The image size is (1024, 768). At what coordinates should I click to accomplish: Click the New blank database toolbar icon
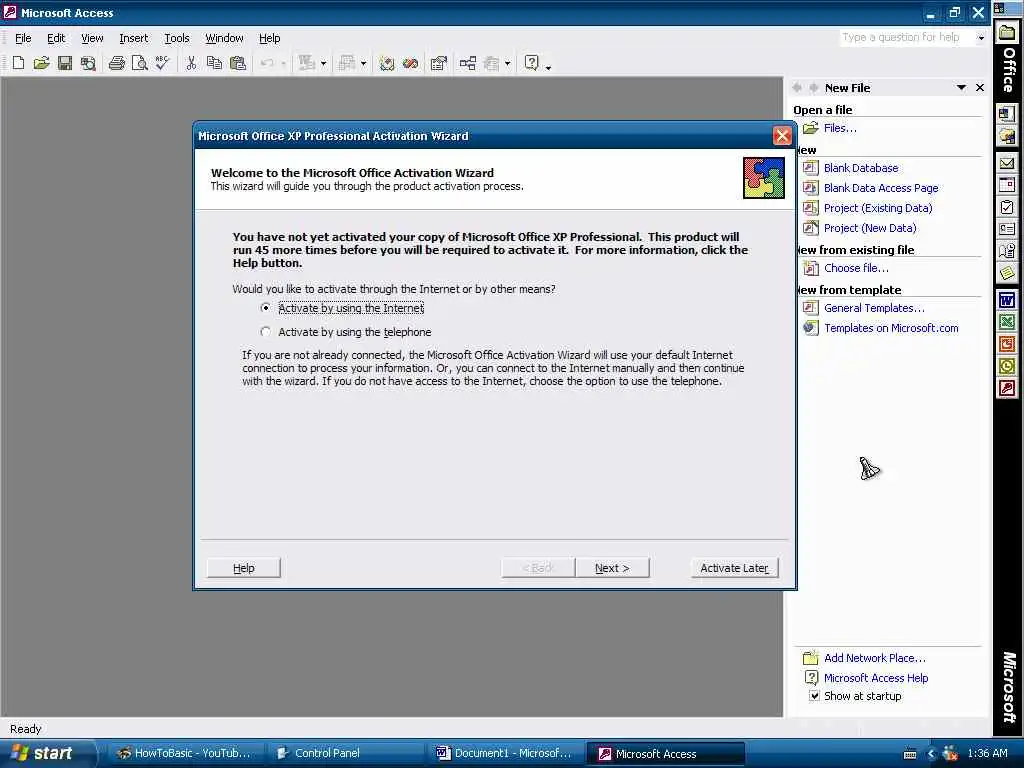click(19, 63)
